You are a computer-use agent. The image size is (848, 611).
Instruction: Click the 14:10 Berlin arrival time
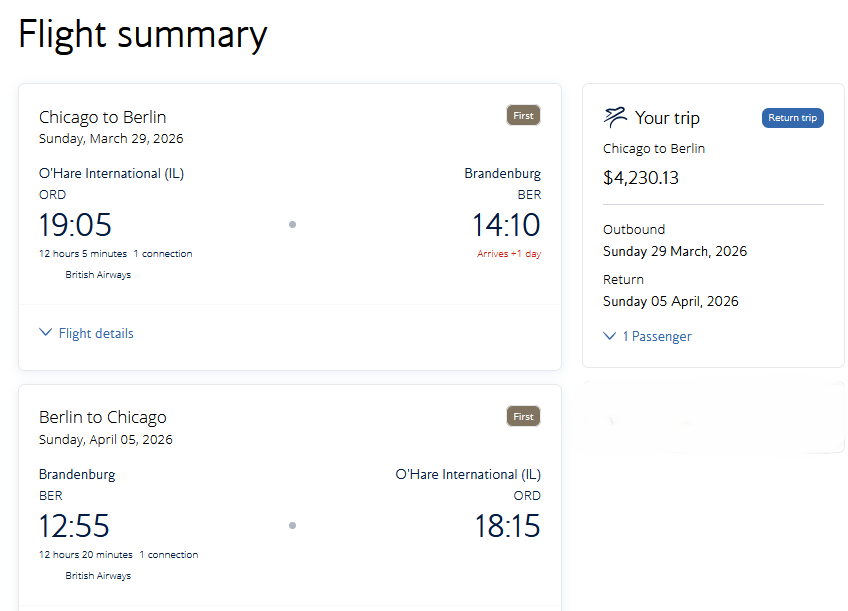[505, 224]
